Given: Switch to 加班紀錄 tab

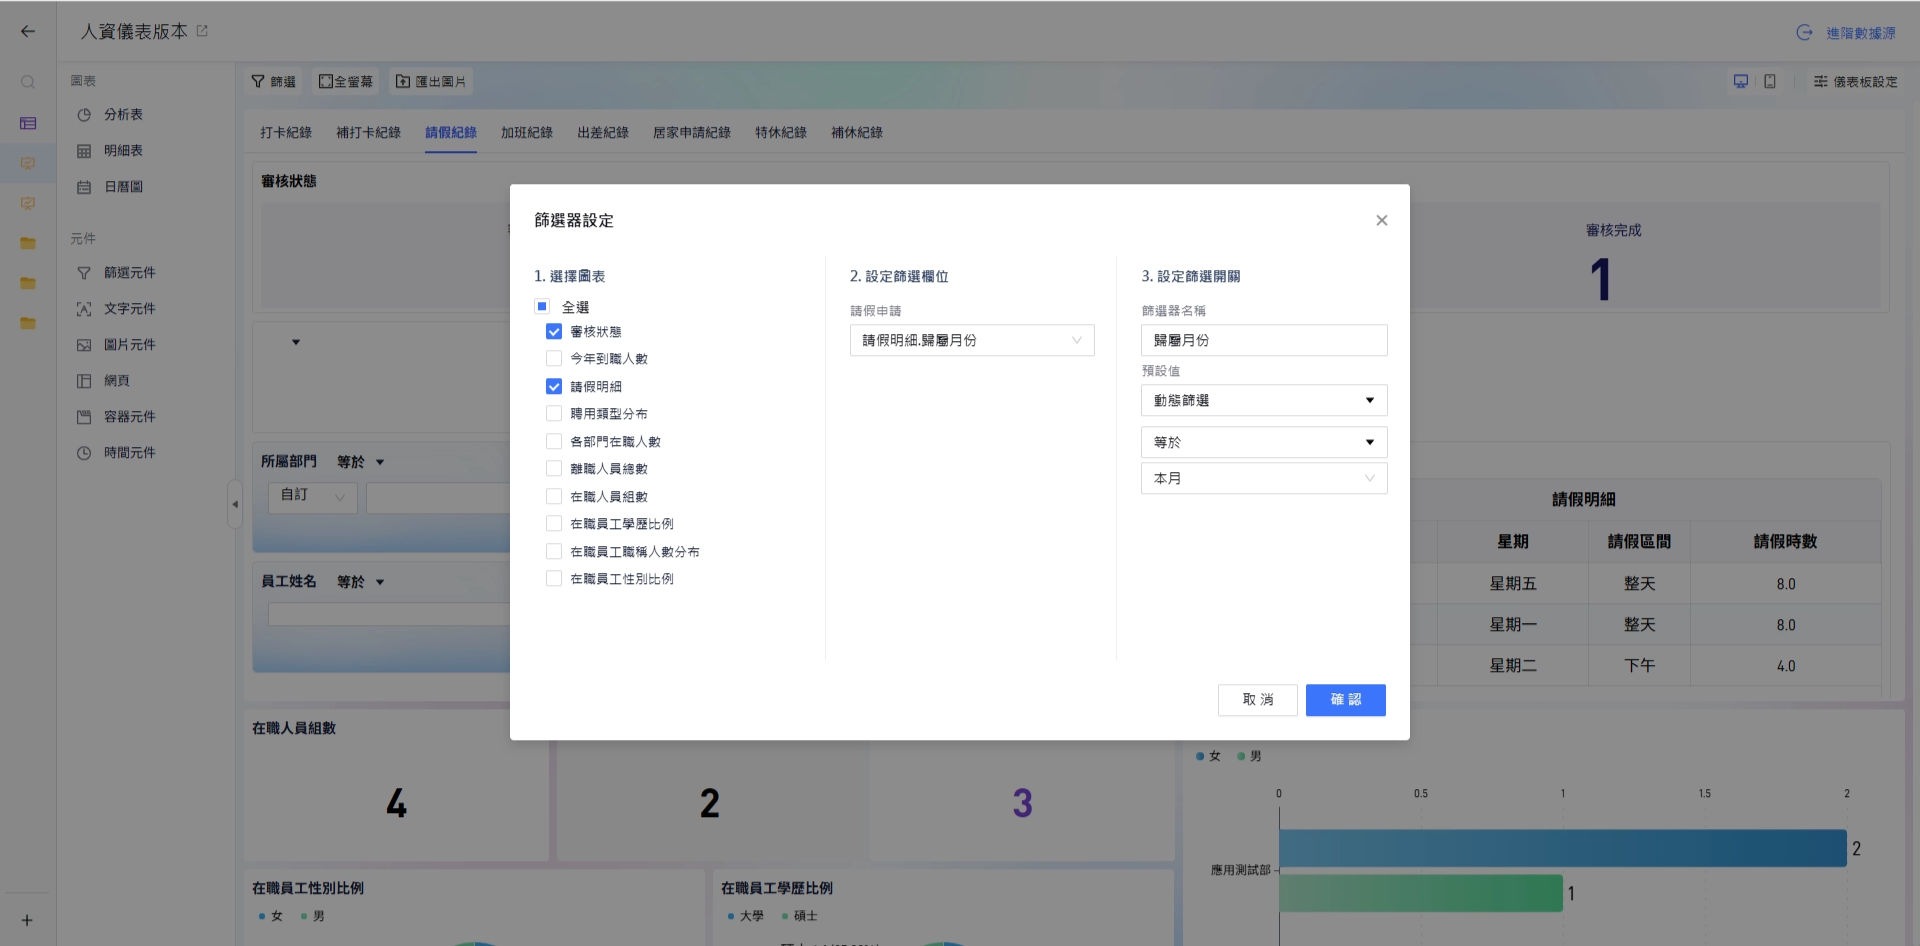Looking at the screenshot, I should tap(527, 133).
